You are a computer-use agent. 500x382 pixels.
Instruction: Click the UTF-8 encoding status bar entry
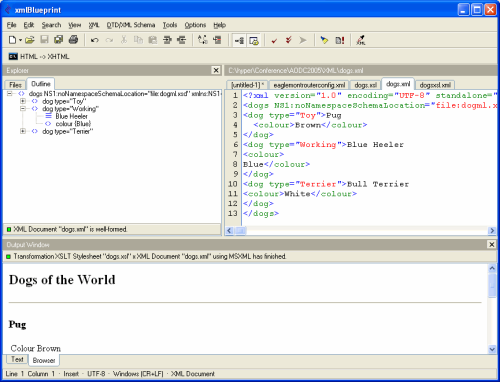coord(96,374)
